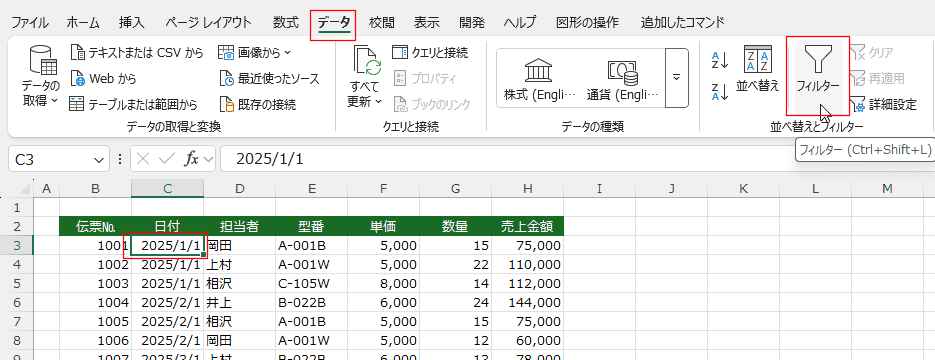Open クエリと接続 pane
Screen dimensions: 935x360
click(x=431, y=52)
